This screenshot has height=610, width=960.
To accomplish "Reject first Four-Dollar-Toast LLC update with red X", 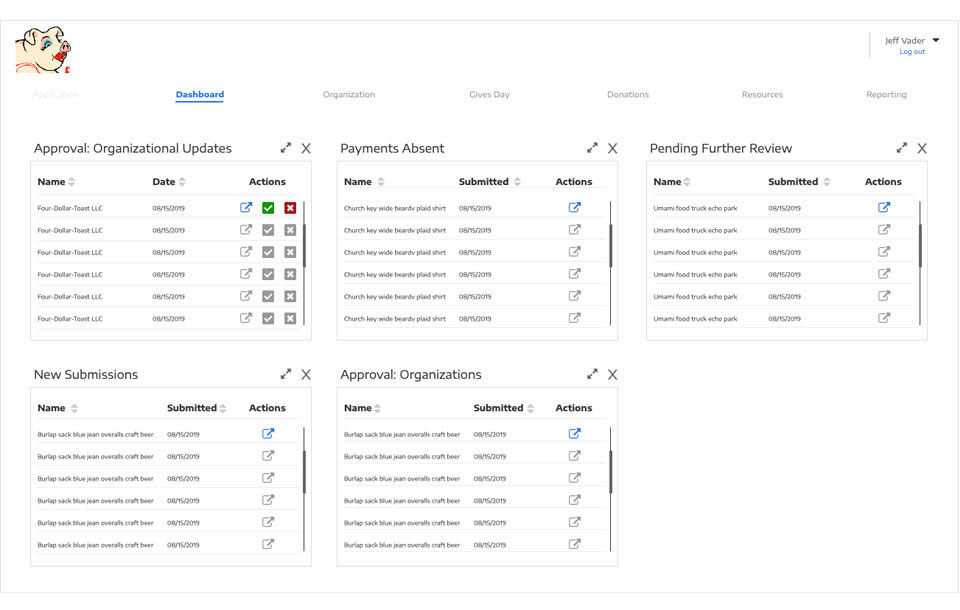I will 290,208.
